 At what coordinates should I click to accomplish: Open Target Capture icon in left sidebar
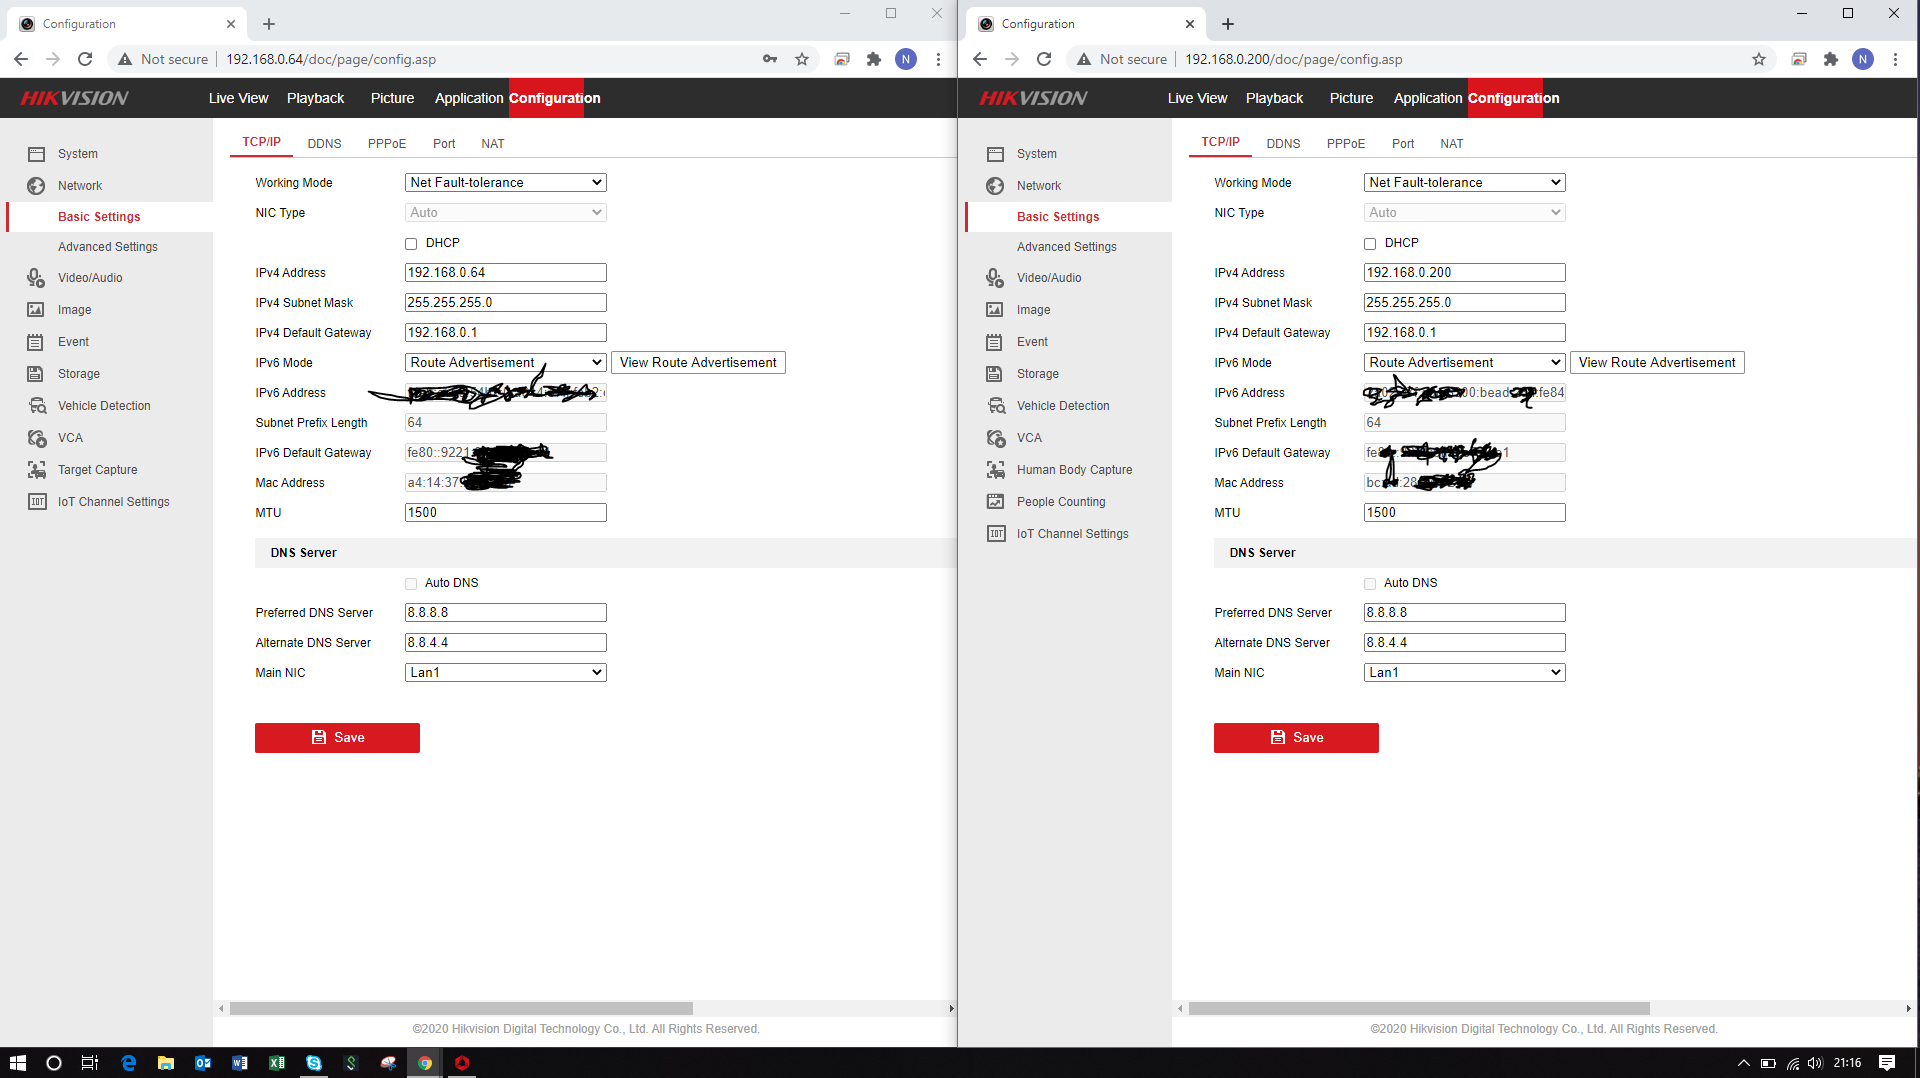(36, 470)
